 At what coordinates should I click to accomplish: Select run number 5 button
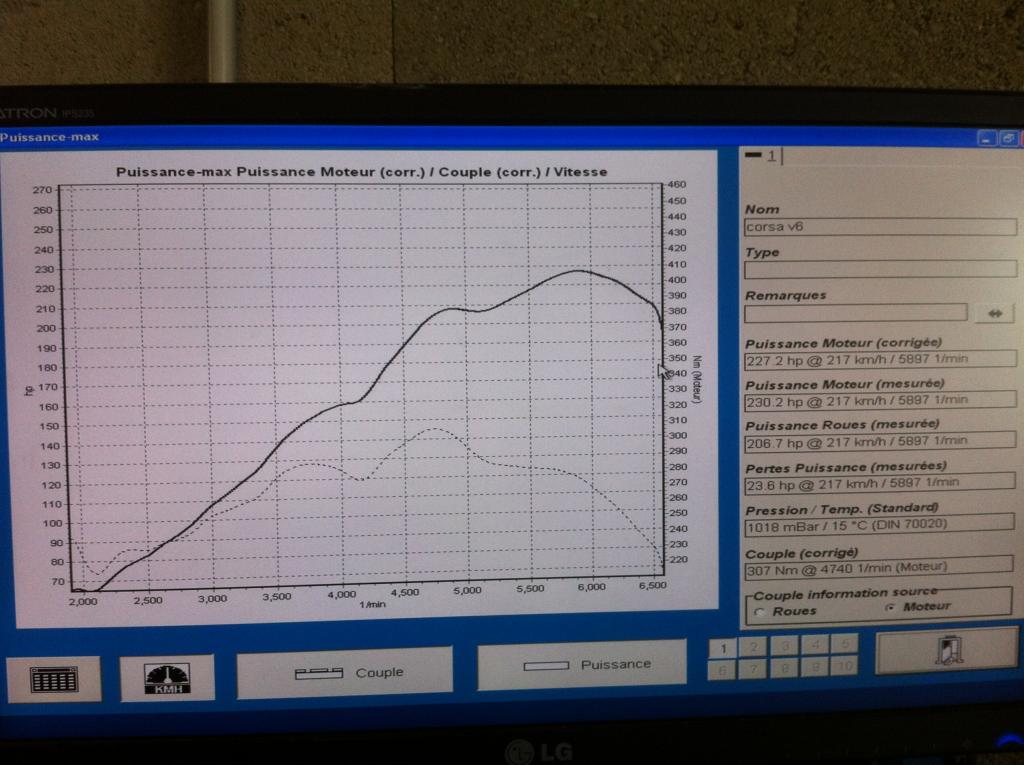[x=844, y=644]
